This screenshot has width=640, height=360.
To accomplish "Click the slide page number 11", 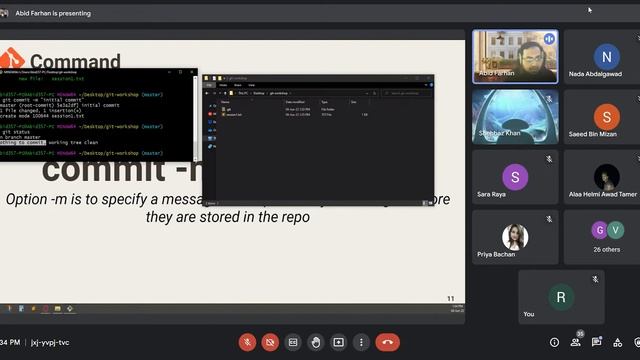I will pyautogui.click(x=451, y=299).
